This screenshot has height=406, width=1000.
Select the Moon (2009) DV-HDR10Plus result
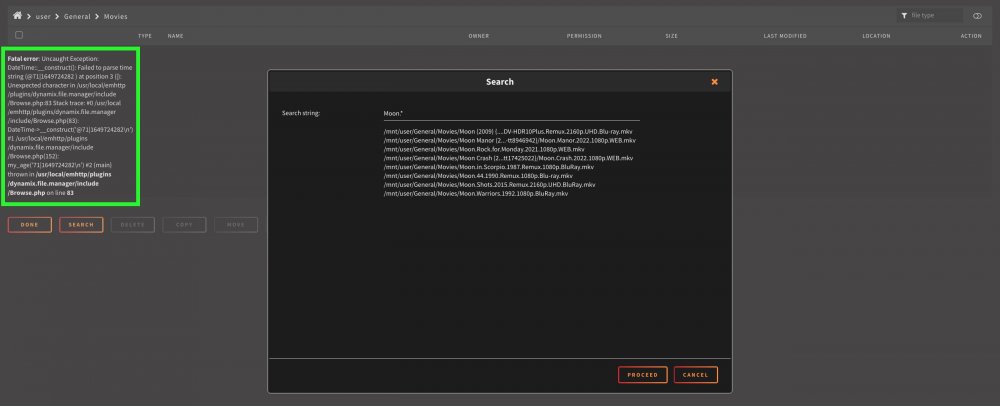[x=508, y=131]
